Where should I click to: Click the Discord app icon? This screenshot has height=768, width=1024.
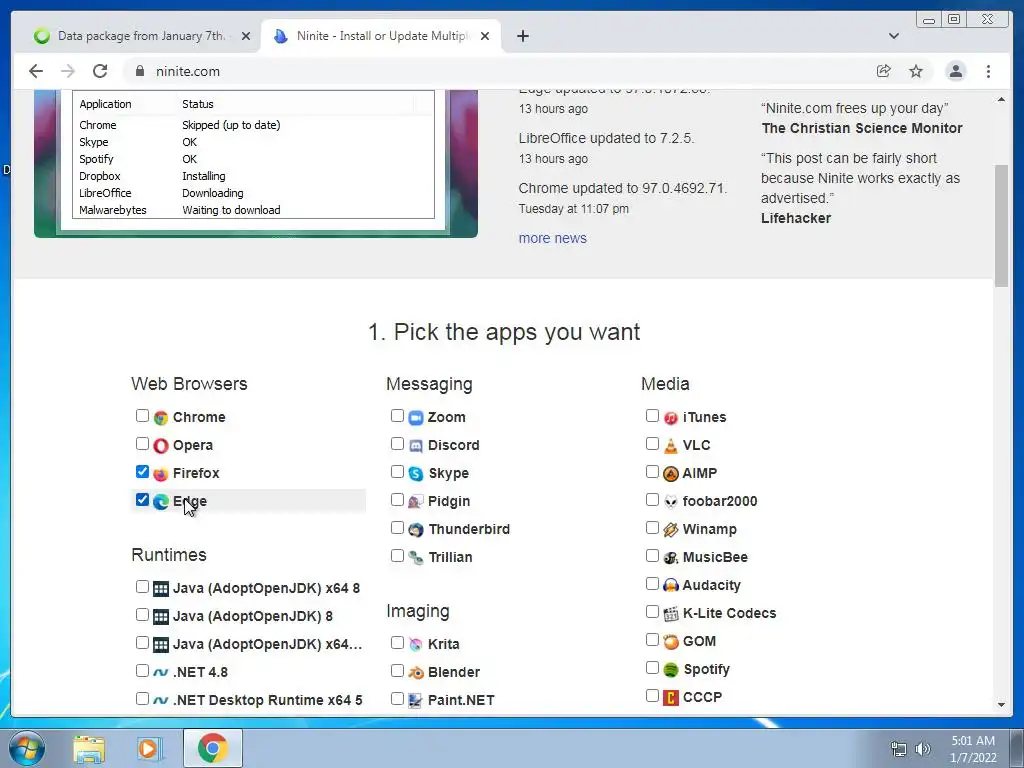(416, 445)
